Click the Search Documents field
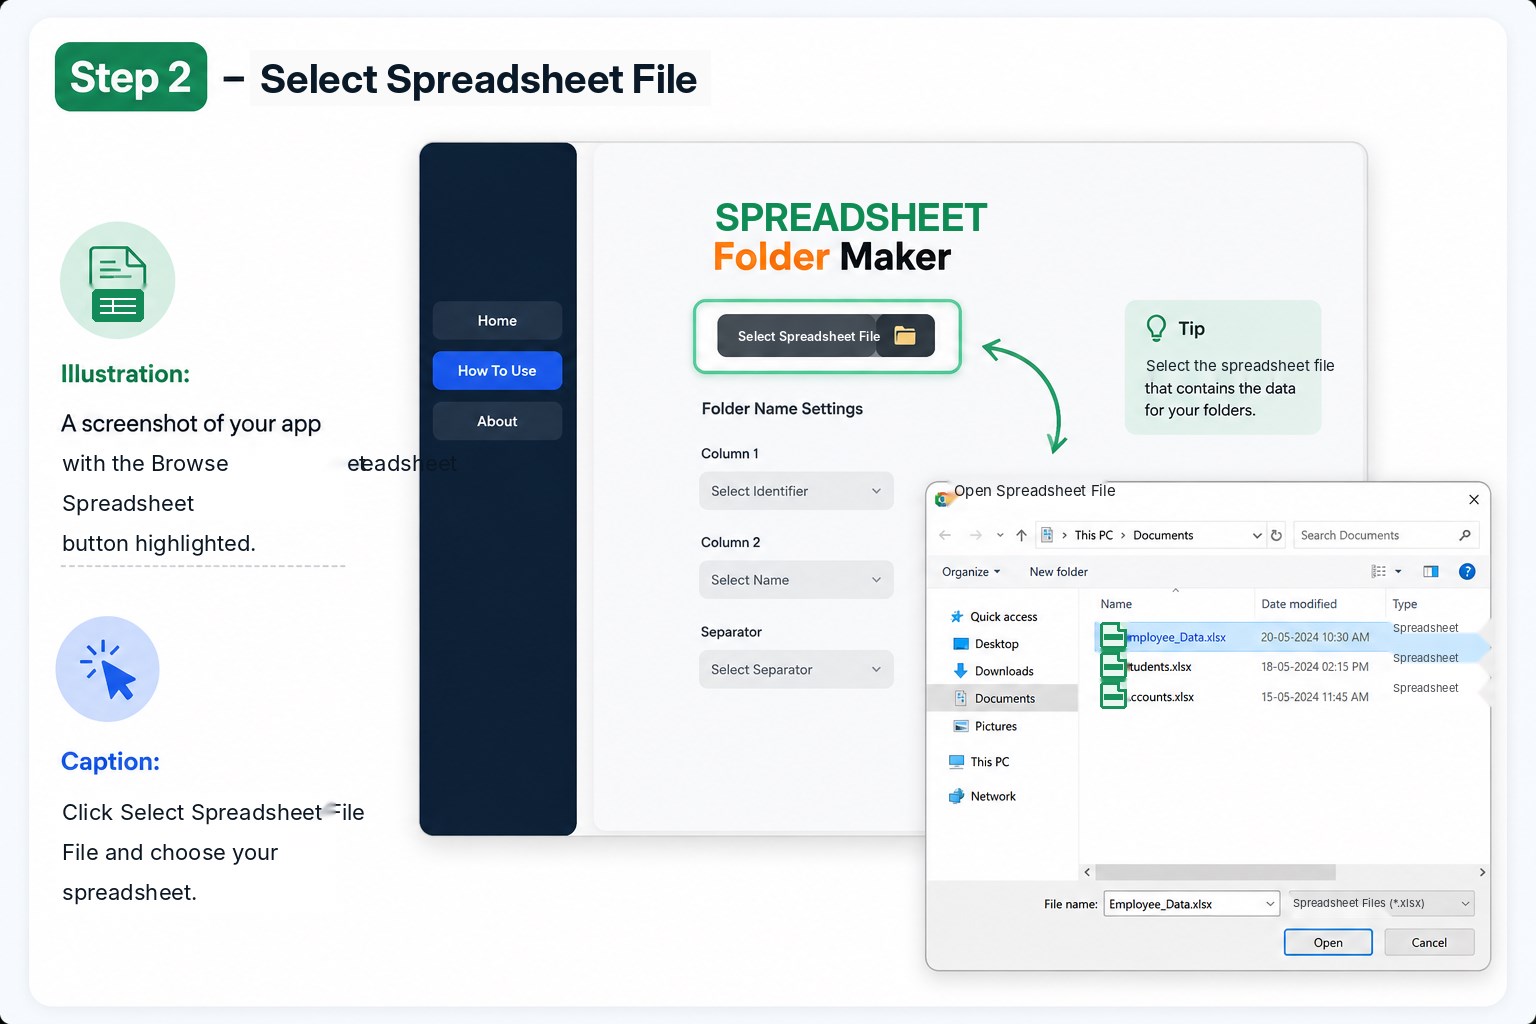This screenshot has height=1024, width=1536. 1385,535
